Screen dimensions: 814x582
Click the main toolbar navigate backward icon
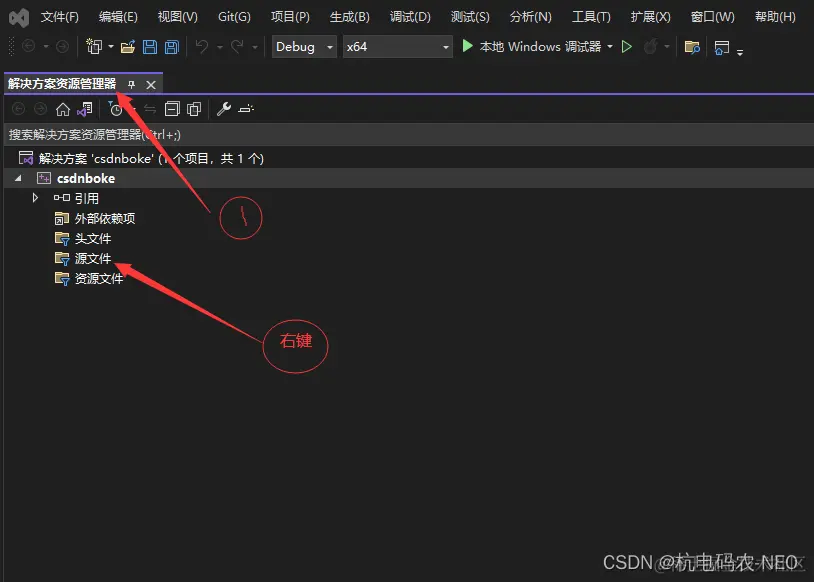pyautogui.click(x=29, y=47)
